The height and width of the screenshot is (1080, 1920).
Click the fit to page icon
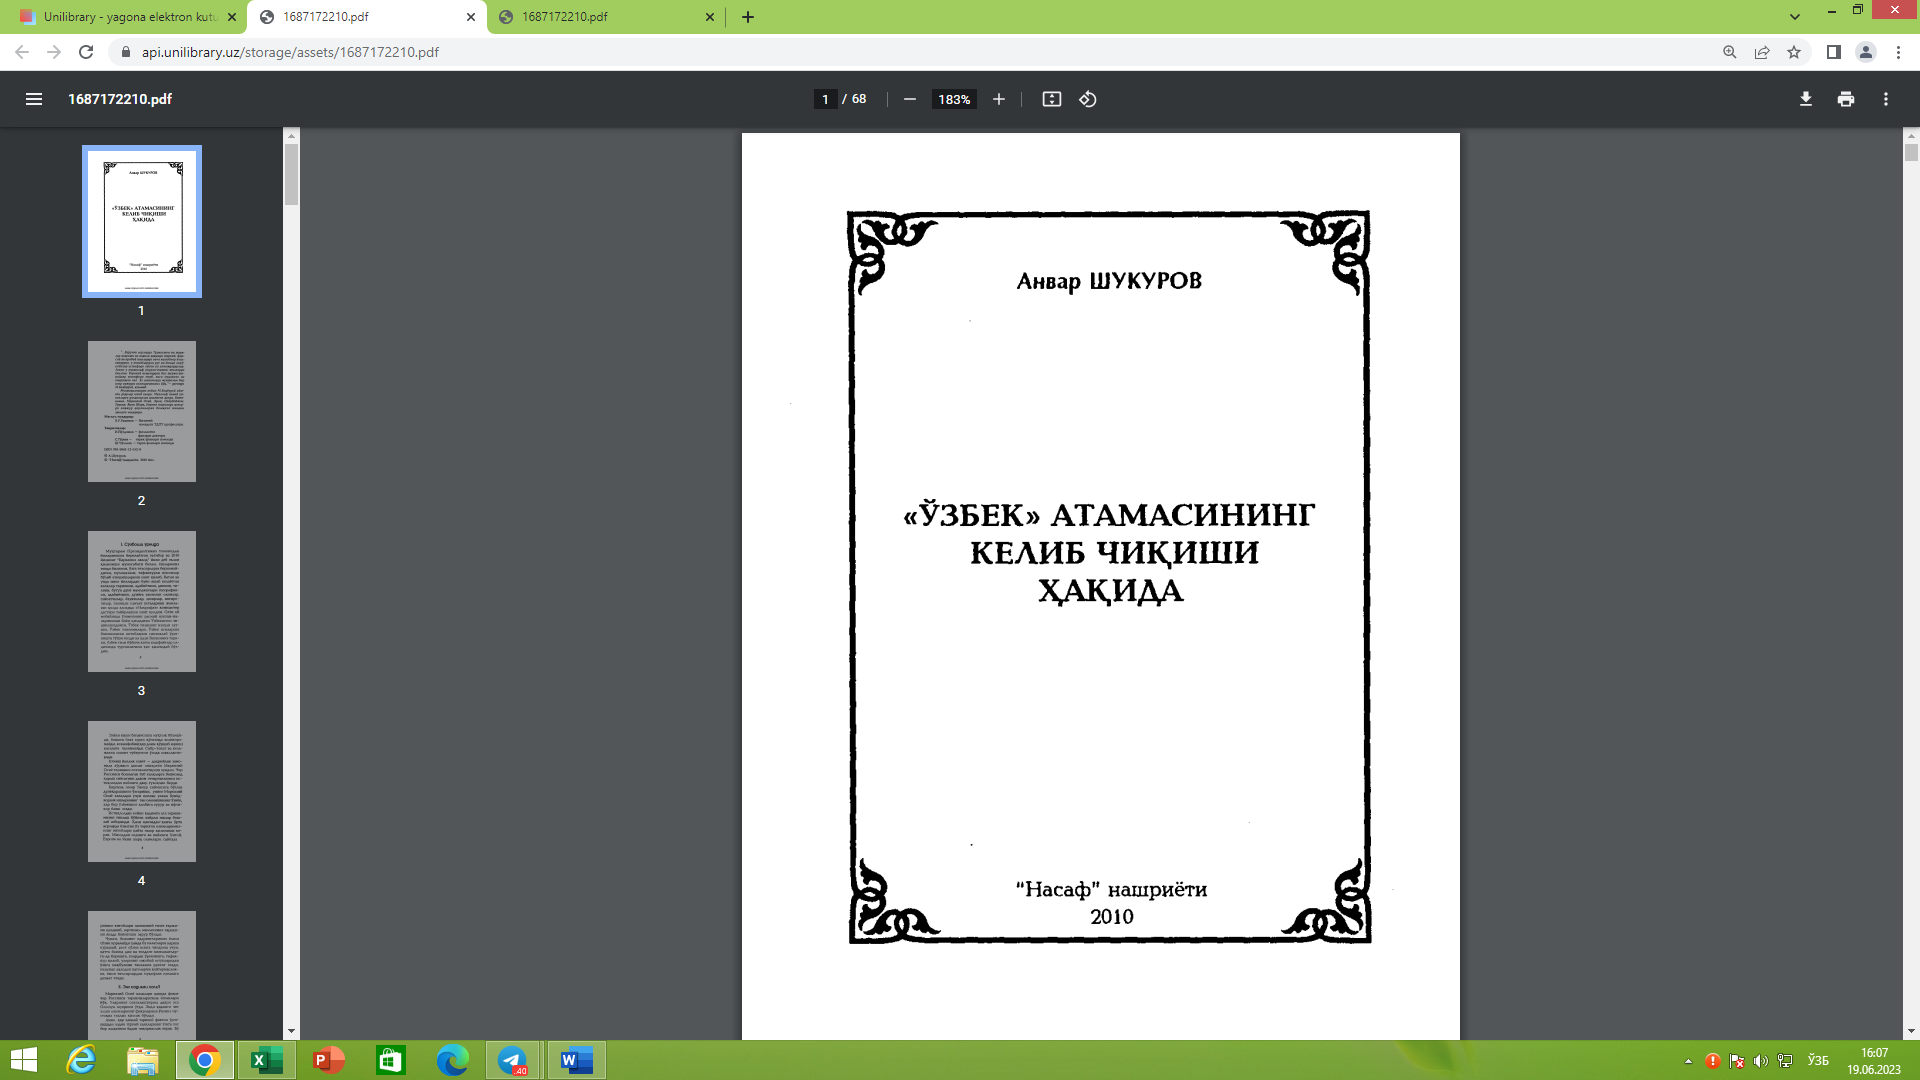[x=1051, y=99]
